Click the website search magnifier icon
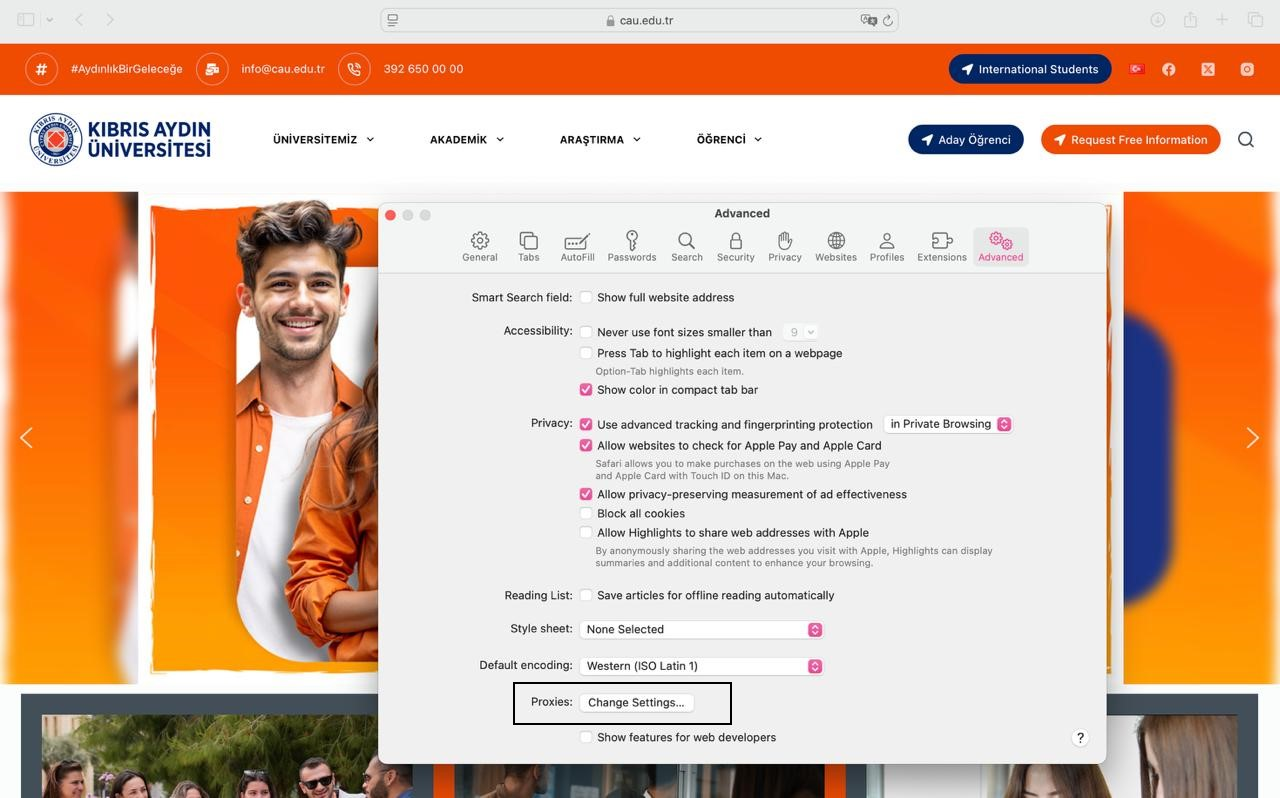The width and height of the screenshot is (1280, 798). coord(1245,140)
